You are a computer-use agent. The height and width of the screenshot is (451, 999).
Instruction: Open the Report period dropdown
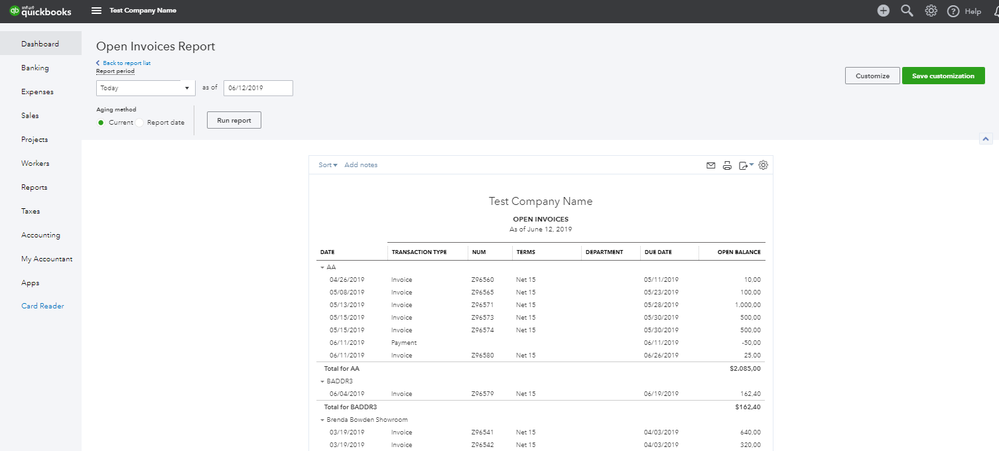[144, 88]
